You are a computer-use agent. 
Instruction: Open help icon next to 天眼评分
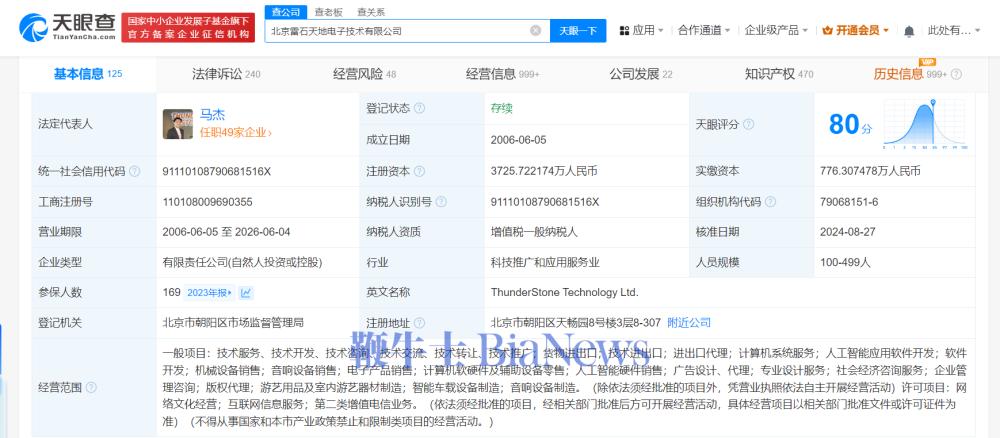pos(748,124)
